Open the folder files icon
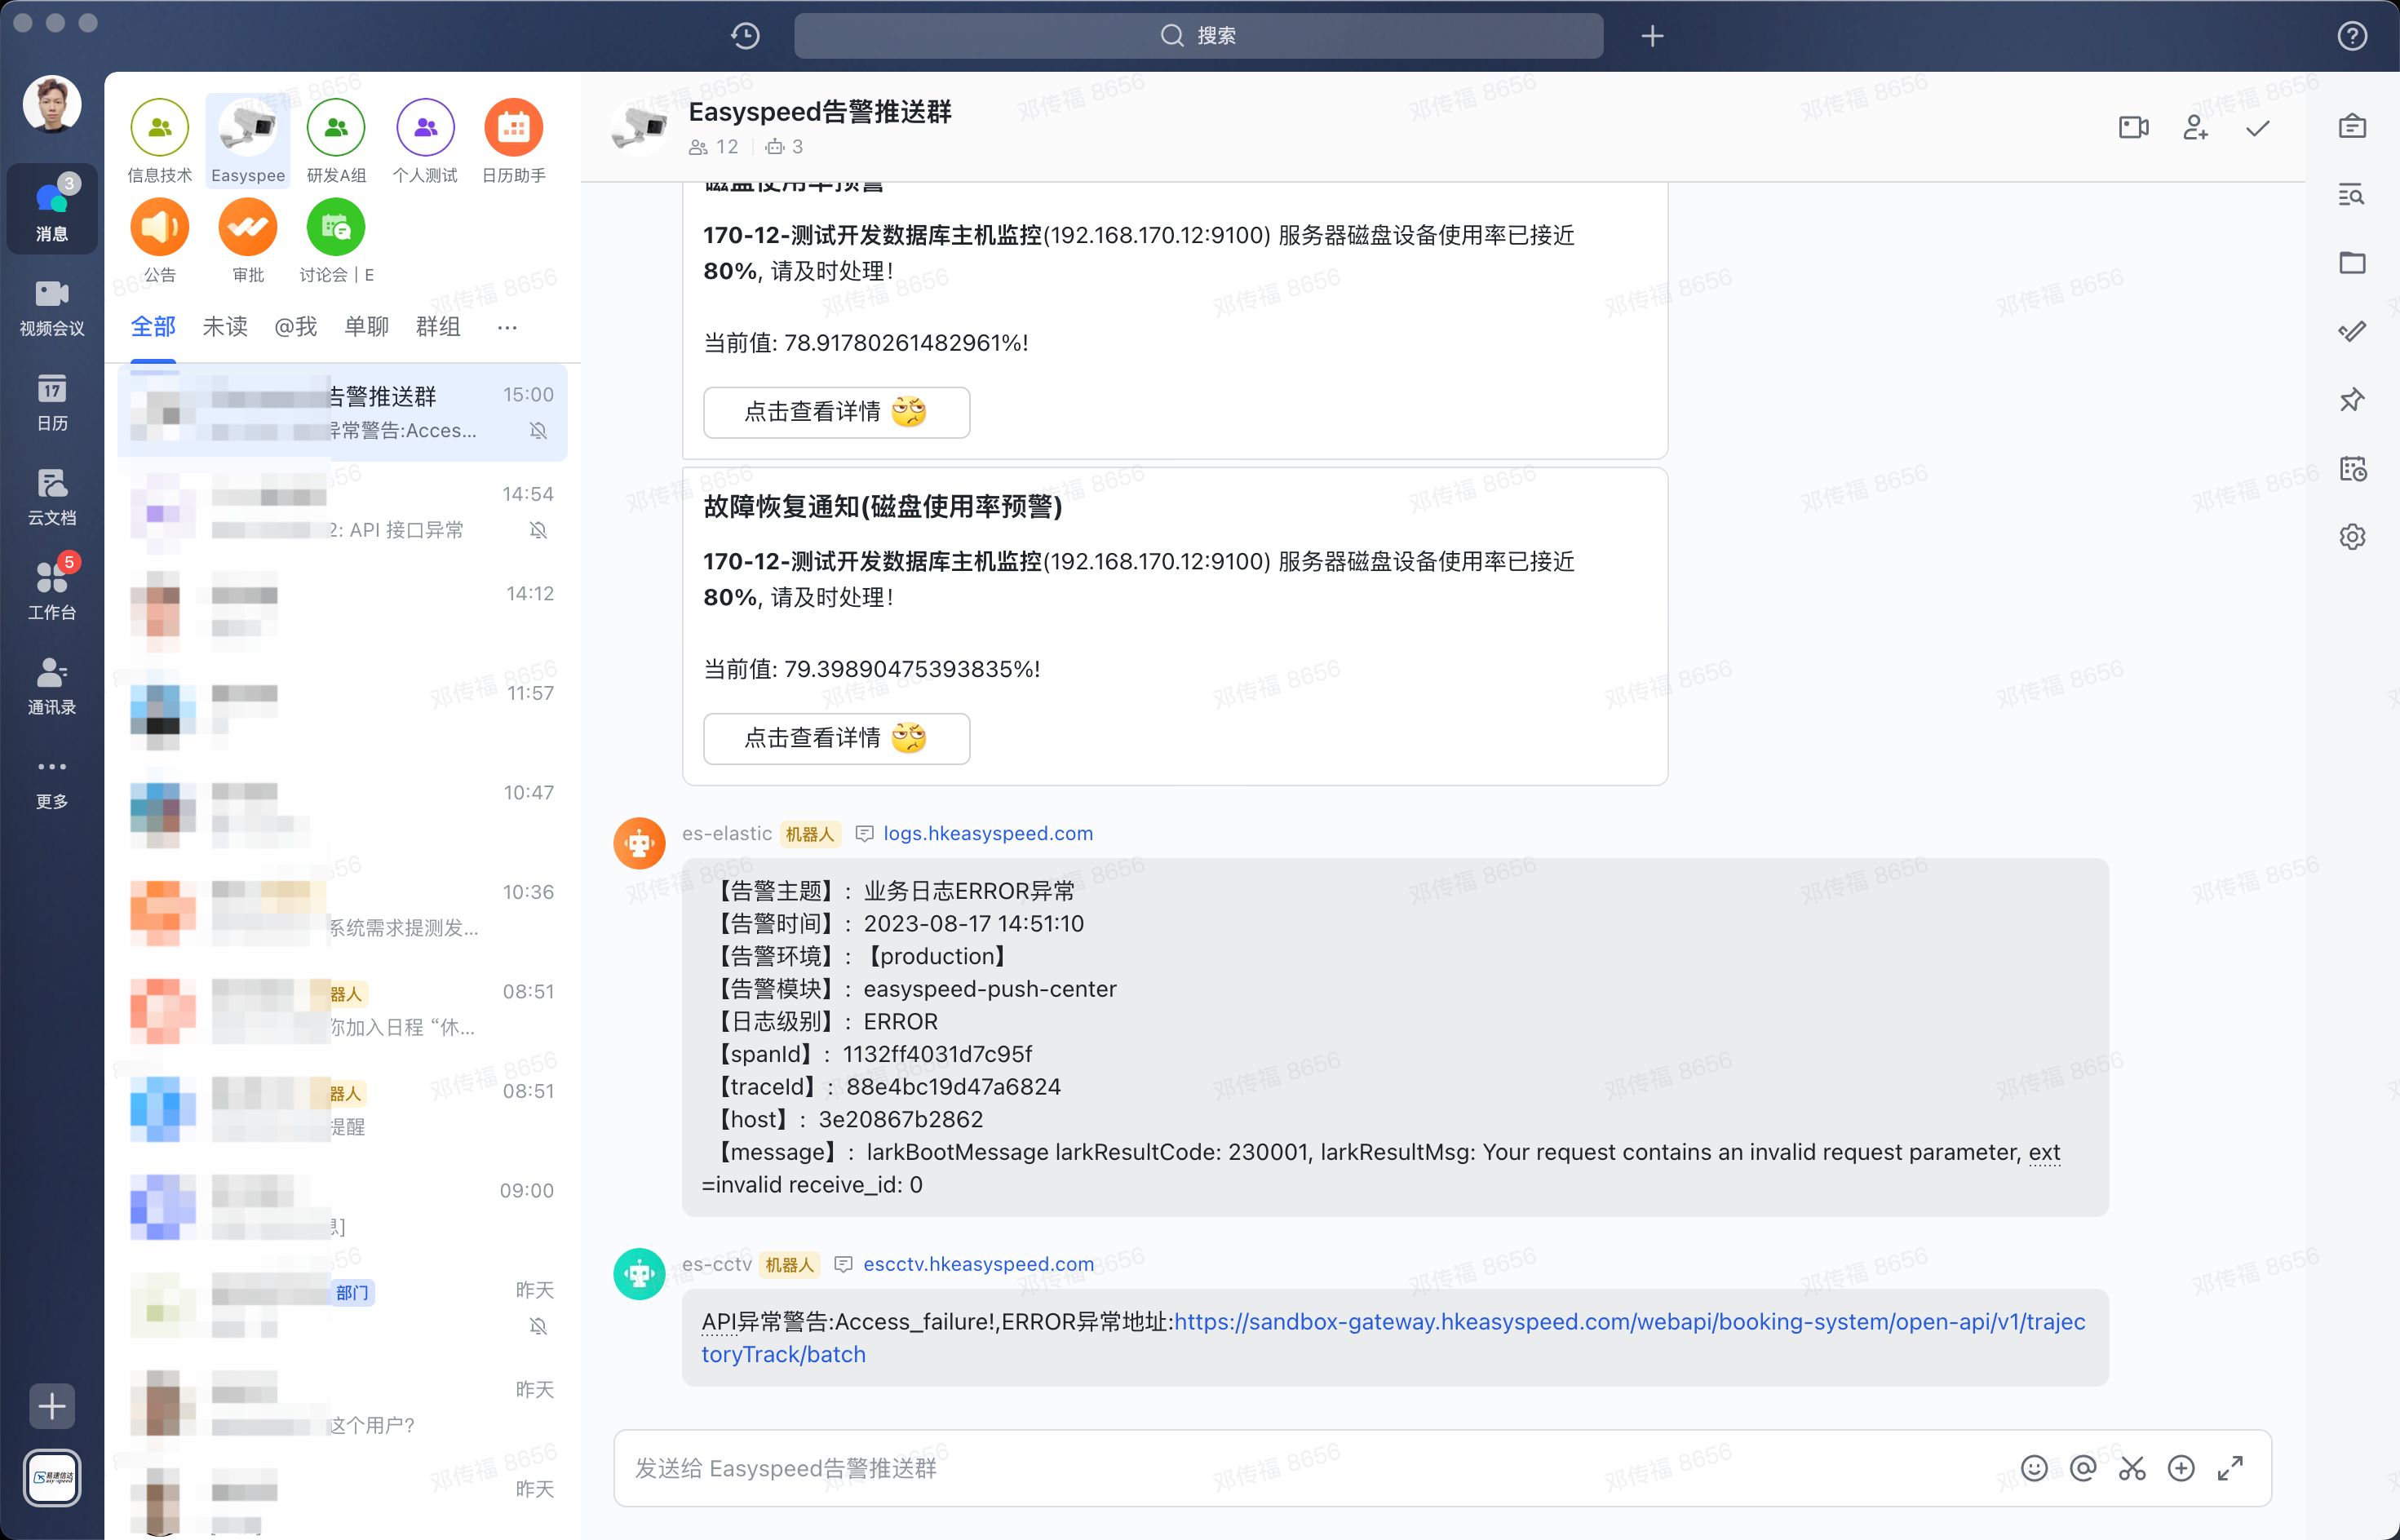 pyautogui.click(x=2352, y=262)
